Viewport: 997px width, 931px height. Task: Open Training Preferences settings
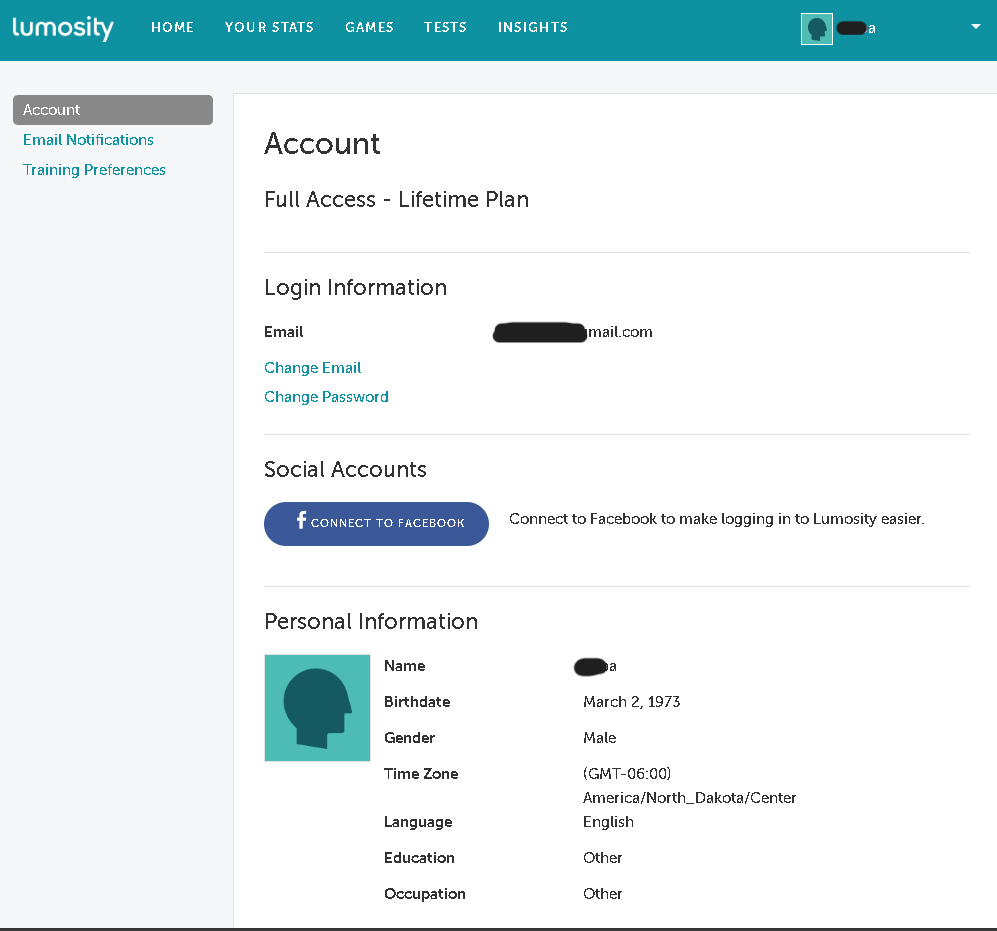[x=94, y=170]
